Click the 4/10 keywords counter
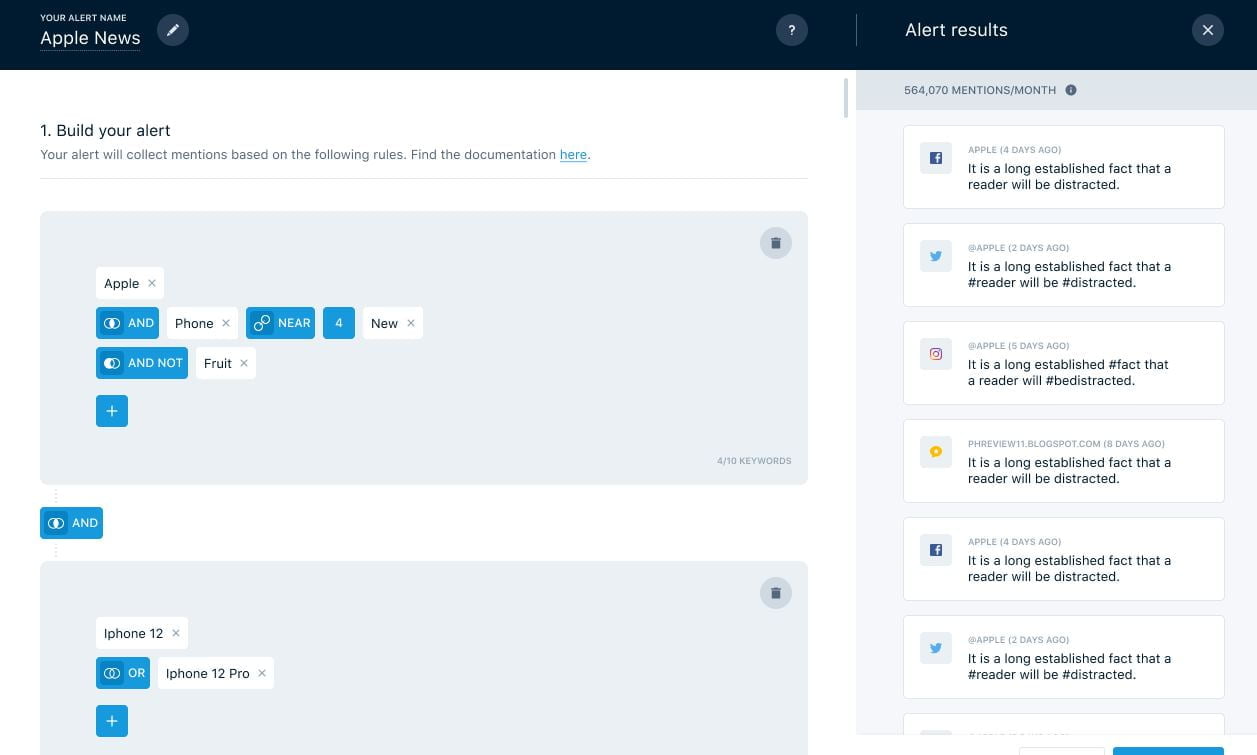This screenshot has width=1257, height=755. [754, 461]
